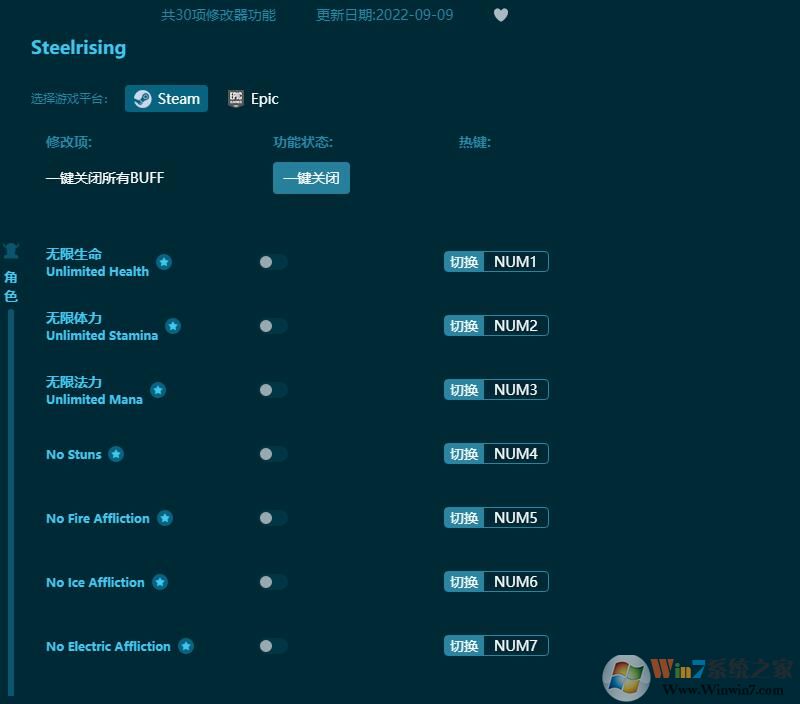Toggle the No Stuns switch
Screen dimensions: 800x704
pos(272,454)
